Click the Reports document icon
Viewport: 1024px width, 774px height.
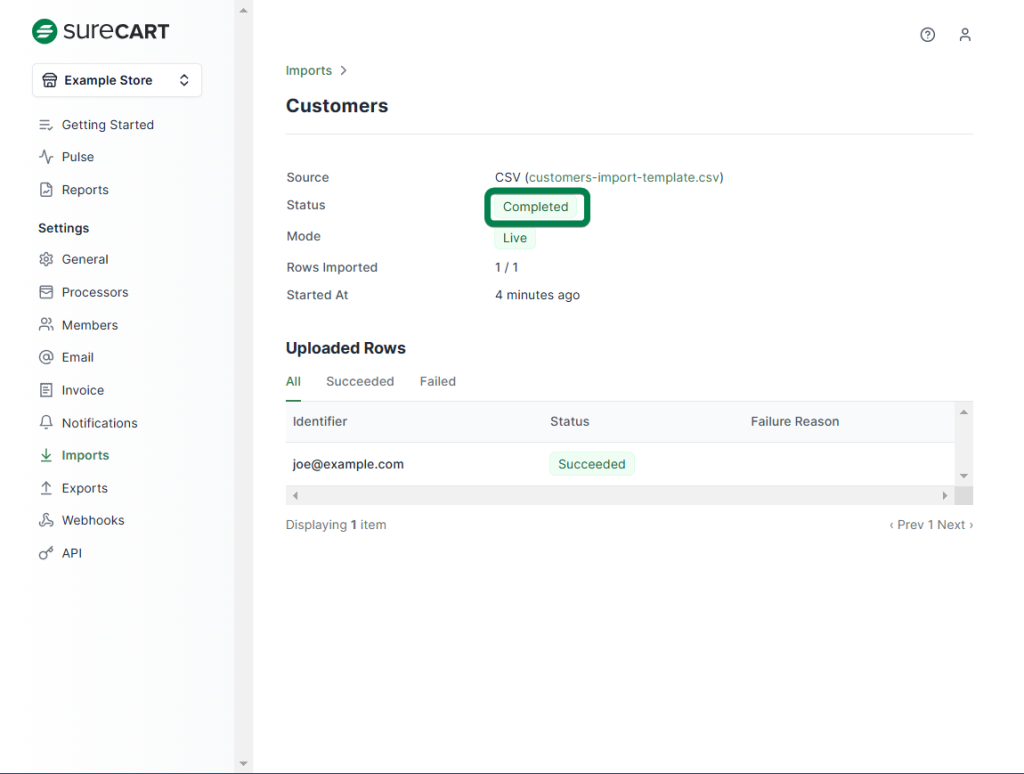click(46, 190)
